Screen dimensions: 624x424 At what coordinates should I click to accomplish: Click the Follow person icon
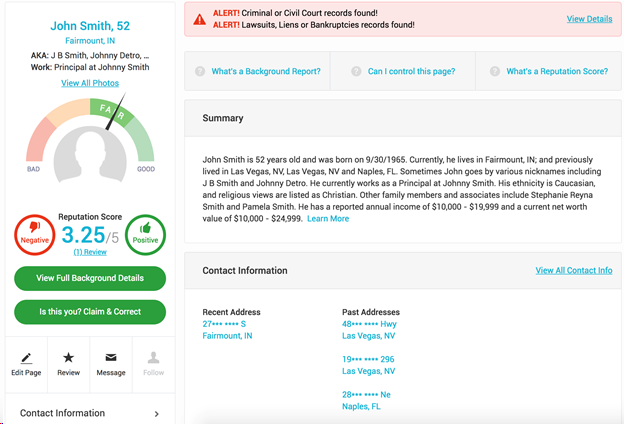point(154,358)
